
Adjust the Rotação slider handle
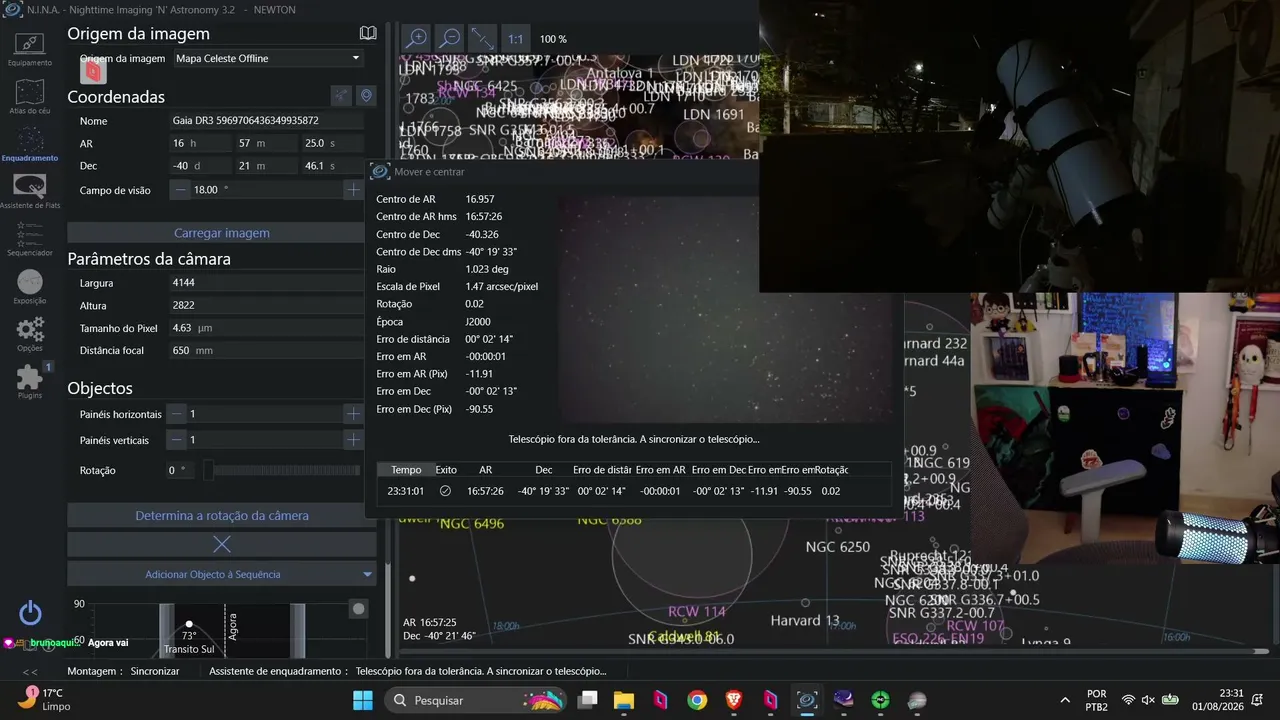[x=208, y=470]
